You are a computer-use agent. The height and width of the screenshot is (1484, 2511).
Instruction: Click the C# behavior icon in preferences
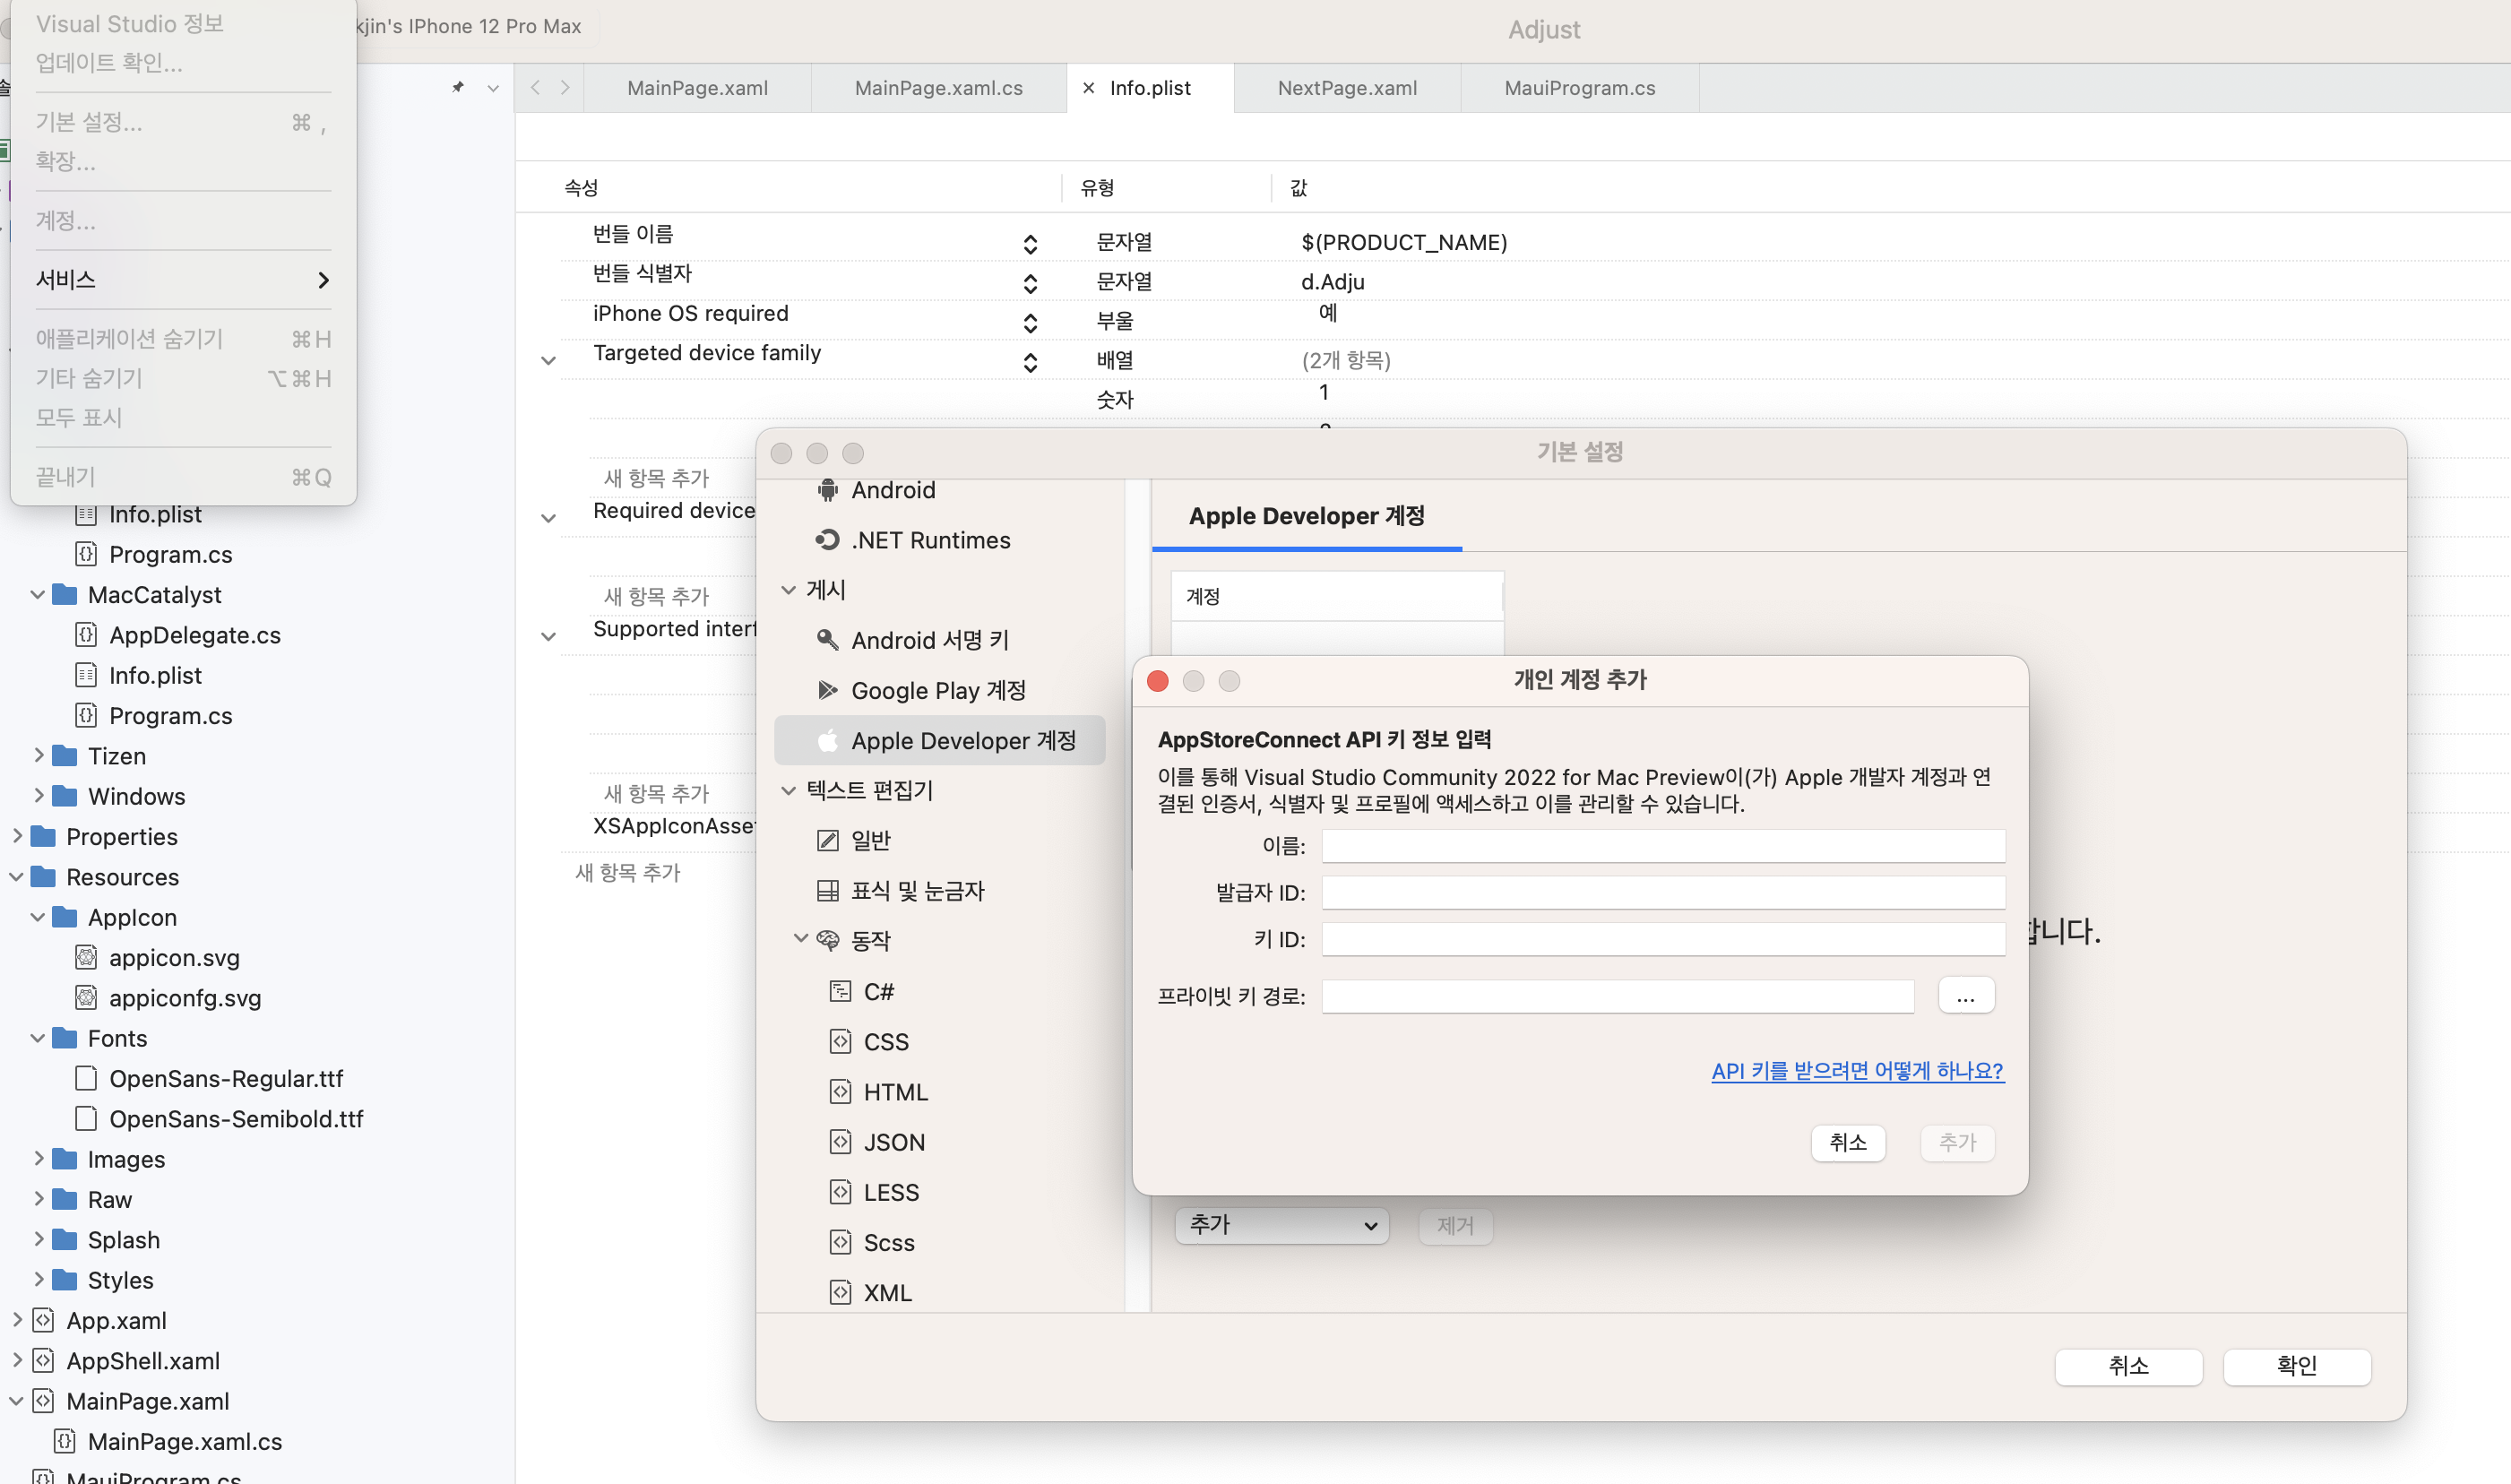pos(840,991)
